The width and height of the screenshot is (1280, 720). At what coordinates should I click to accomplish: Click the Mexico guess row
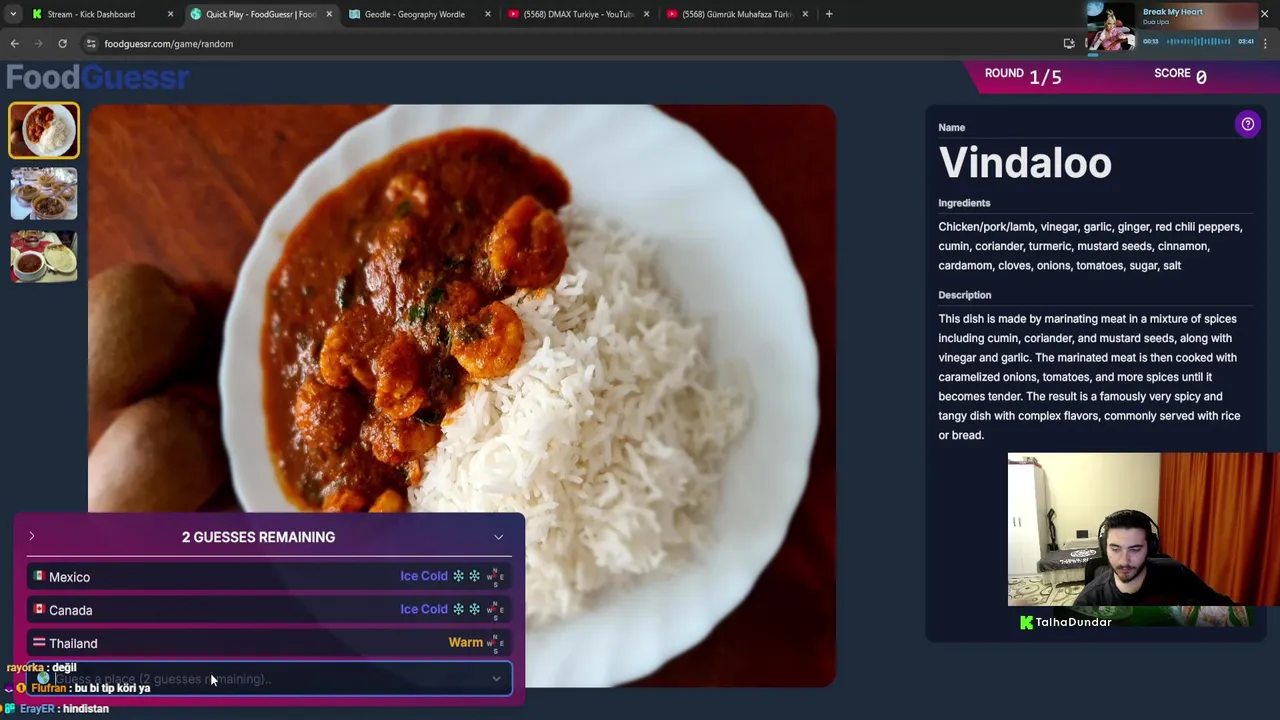click(268, 577)
